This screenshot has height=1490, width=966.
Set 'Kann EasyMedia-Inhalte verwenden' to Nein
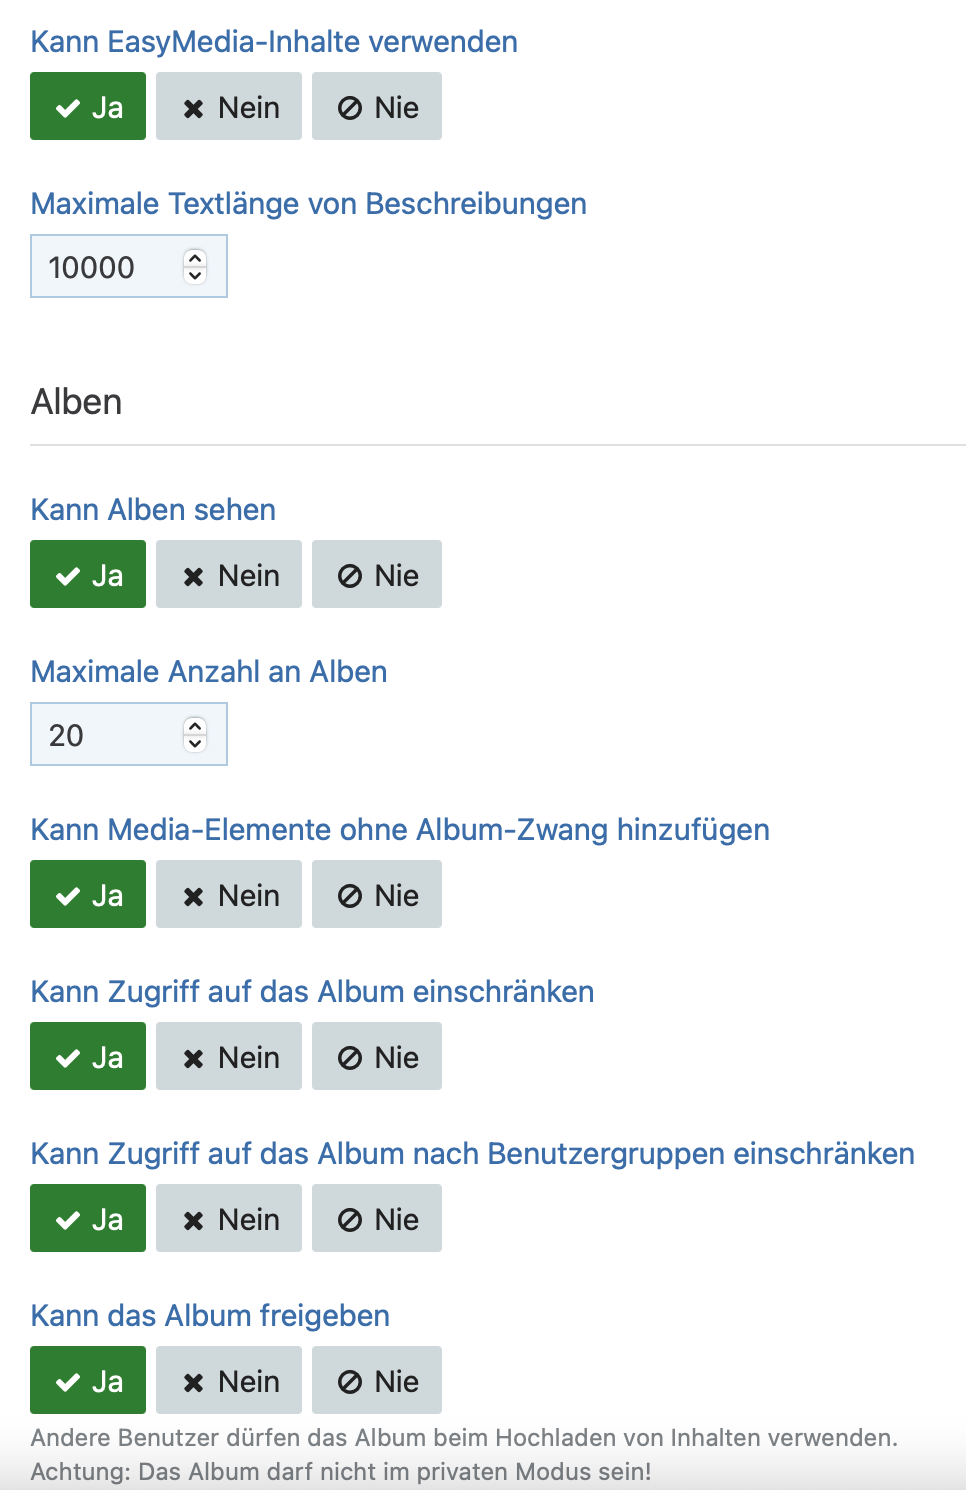point(229,106)
